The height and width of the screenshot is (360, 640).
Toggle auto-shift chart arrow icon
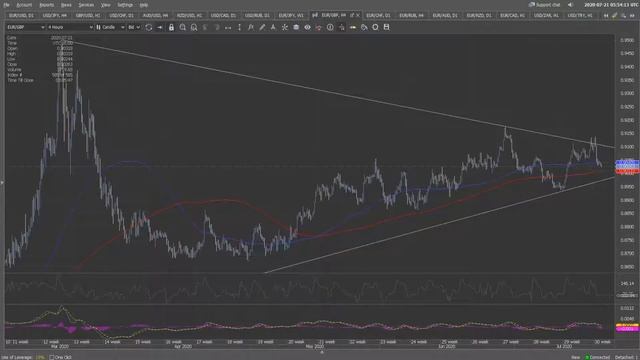pyautogui.click(x=160, y=27)
